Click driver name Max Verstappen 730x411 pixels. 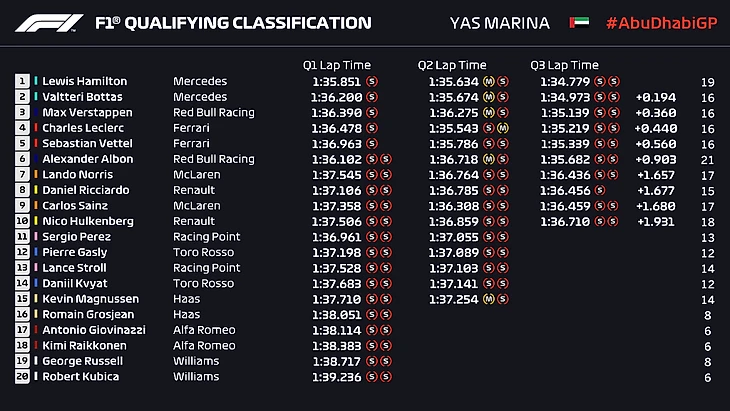tap(78, 113)
